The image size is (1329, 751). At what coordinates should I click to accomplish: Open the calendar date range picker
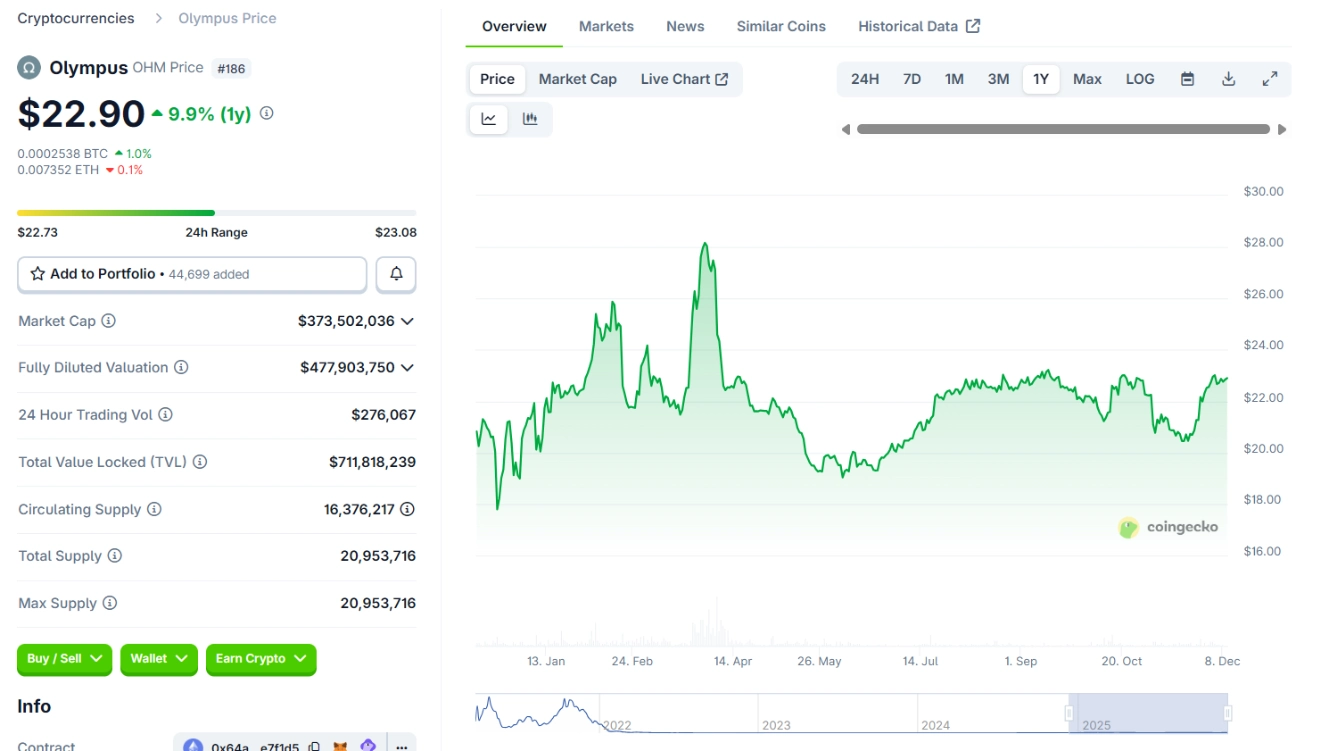1187,79
